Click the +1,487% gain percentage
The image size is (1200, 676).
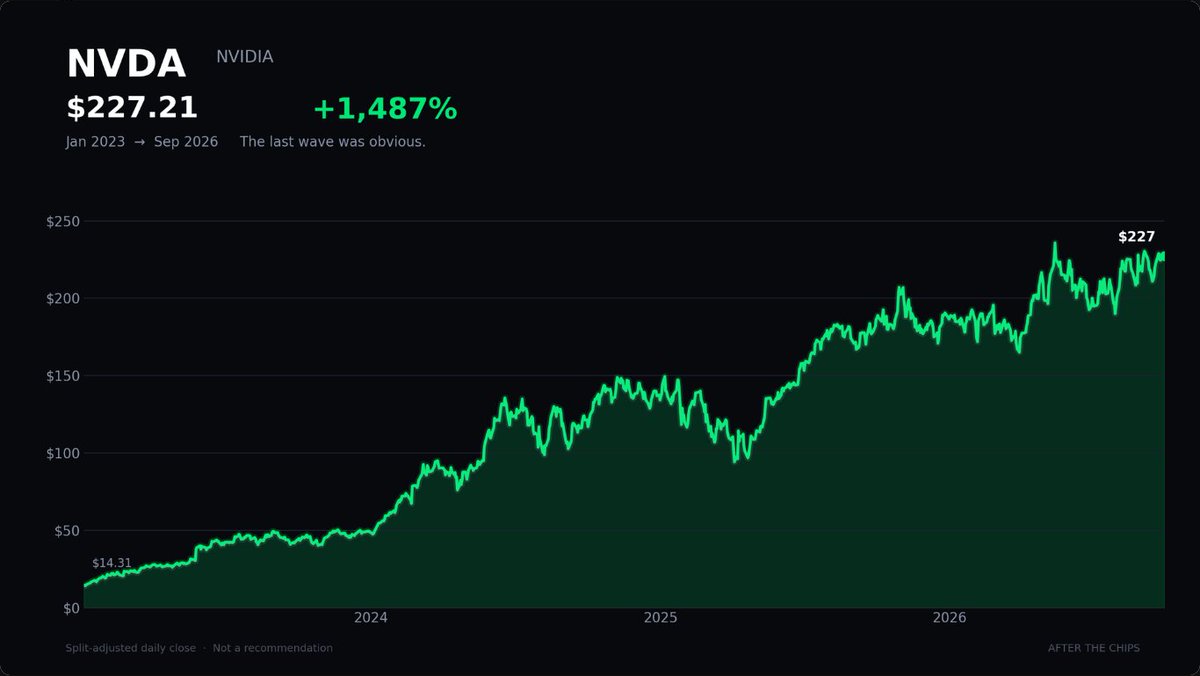click(385, 109)
